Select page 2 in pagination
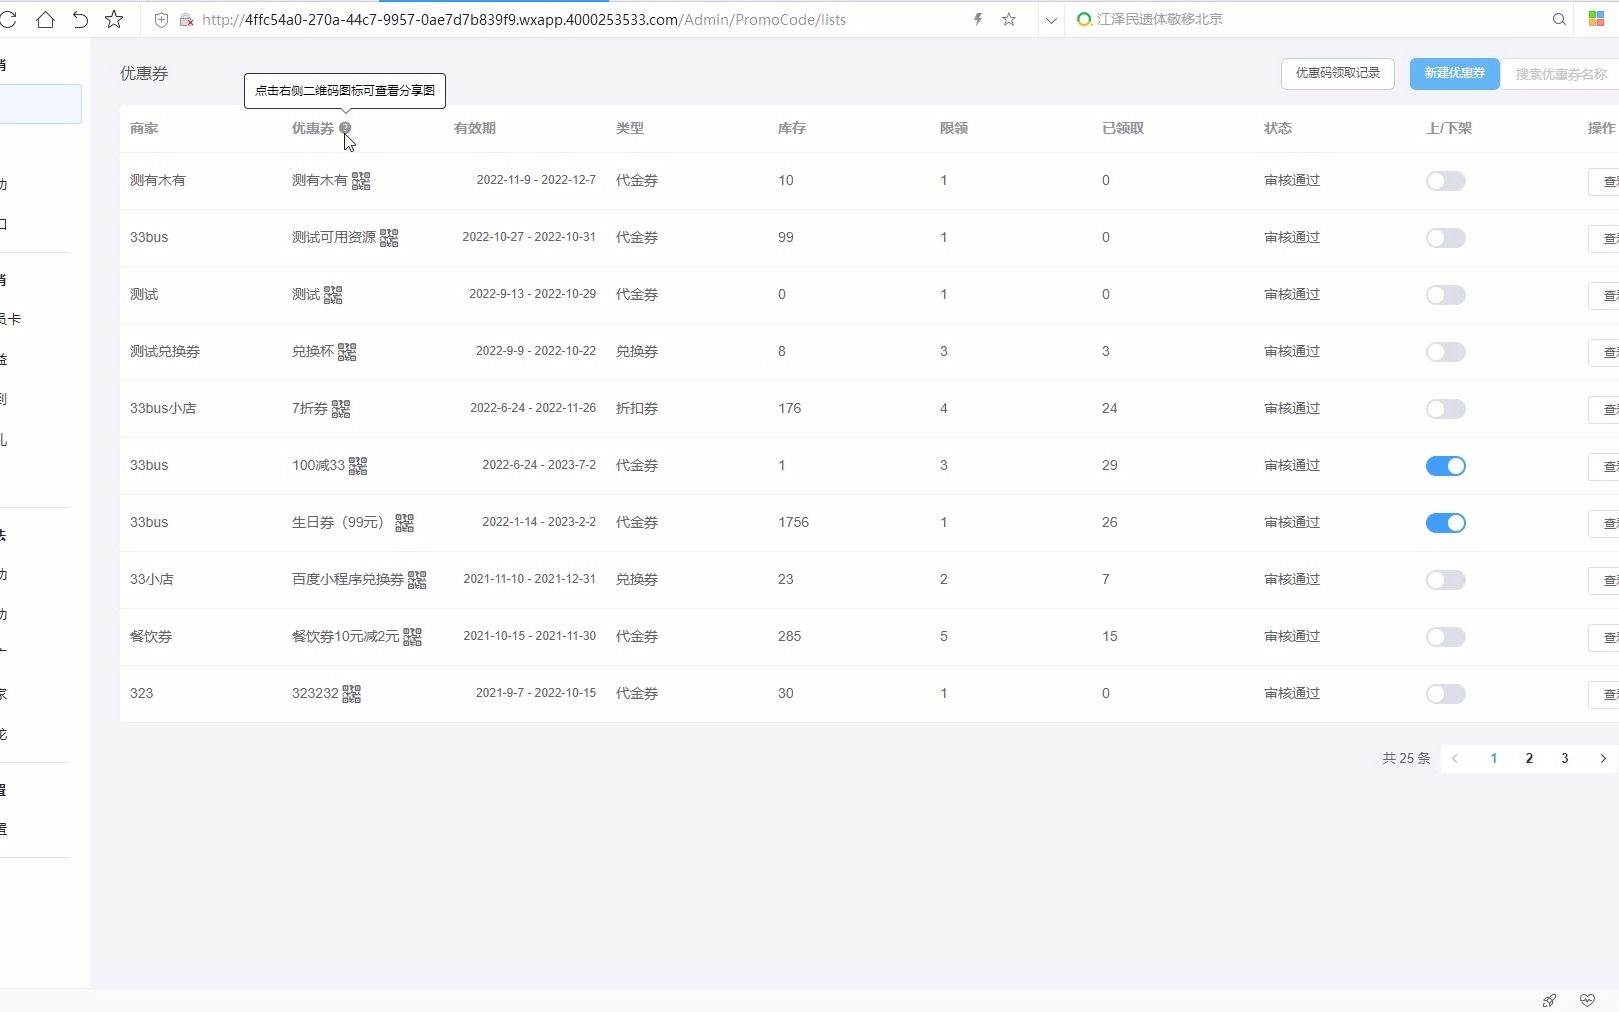The height and width of the screenshot is (1012, 1619). (1529, 758)
